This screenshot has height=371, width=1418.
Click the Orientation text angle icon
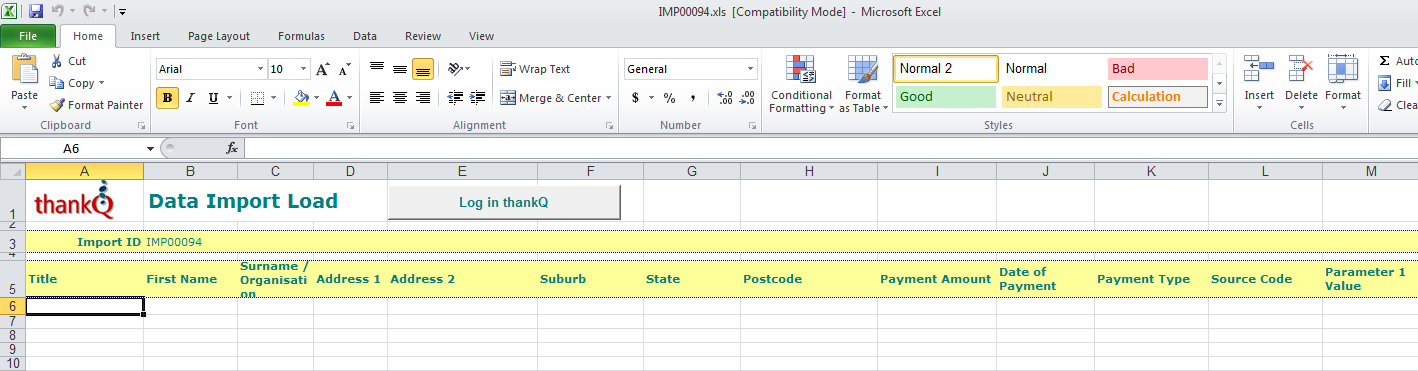pyautogui.click(x=455, y=69)
